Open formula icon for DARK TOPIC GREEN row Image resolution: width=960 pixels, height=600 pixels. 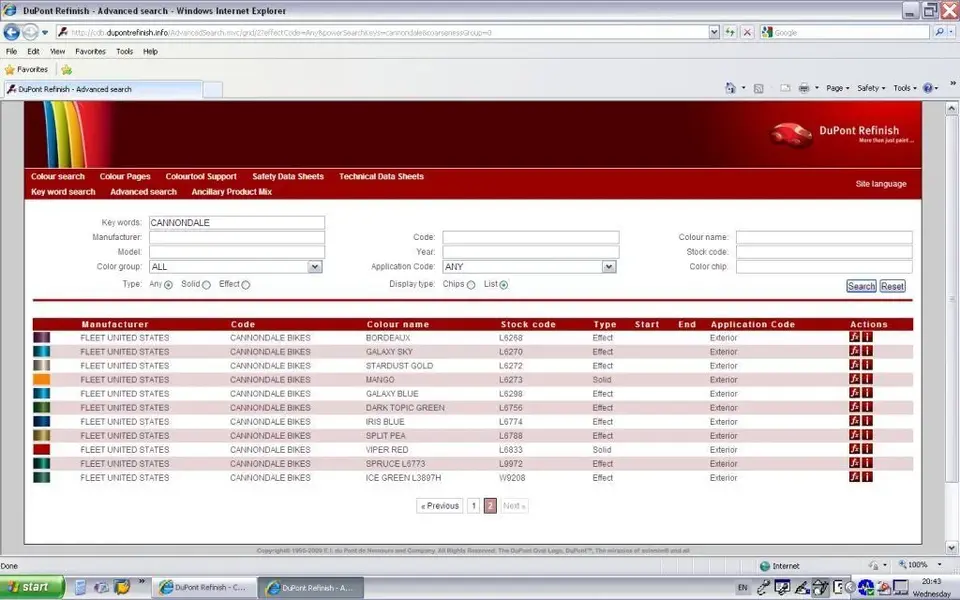855,407
